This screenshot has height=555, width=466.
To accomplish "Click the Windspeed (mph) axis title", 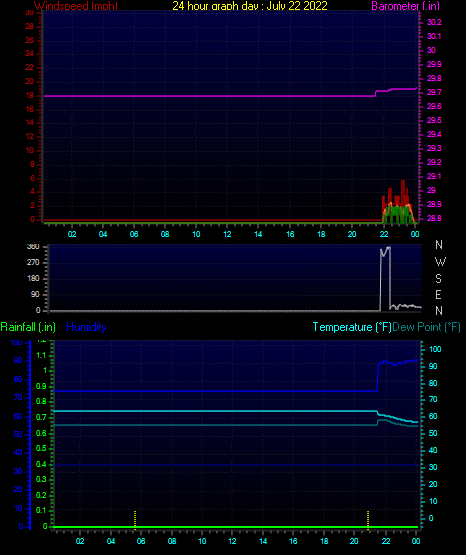I will [76, 6].
